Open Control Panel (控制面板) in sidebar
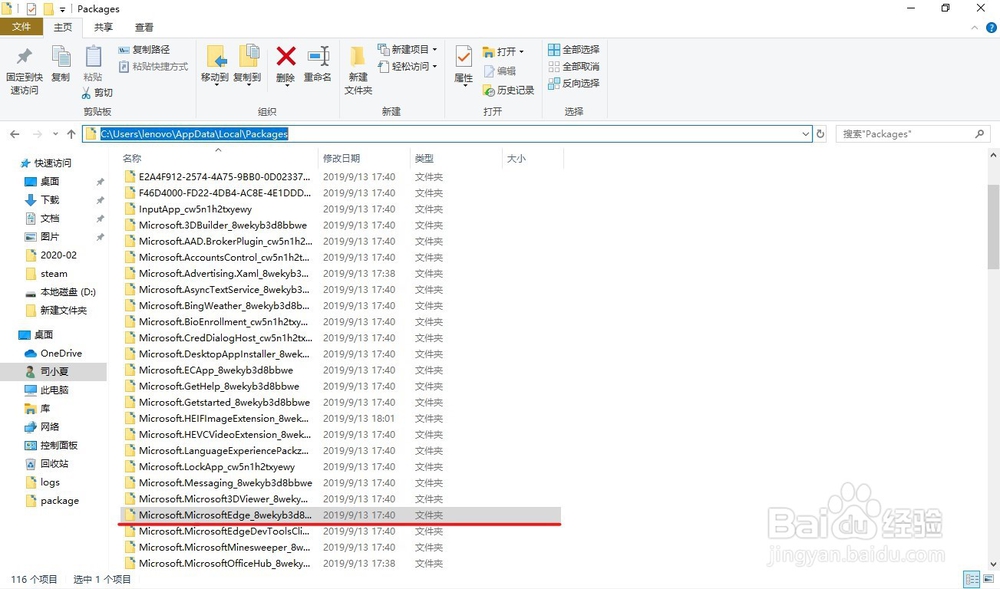Screen dimensions: 1000x589 (x=50, y=446)
